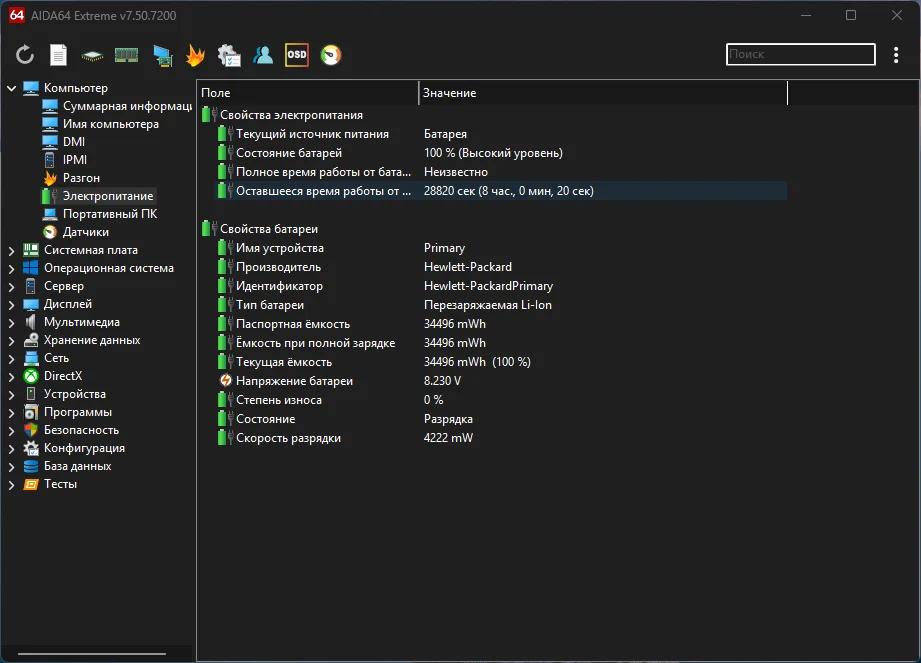Open the three-dot menu

(896, 55)
